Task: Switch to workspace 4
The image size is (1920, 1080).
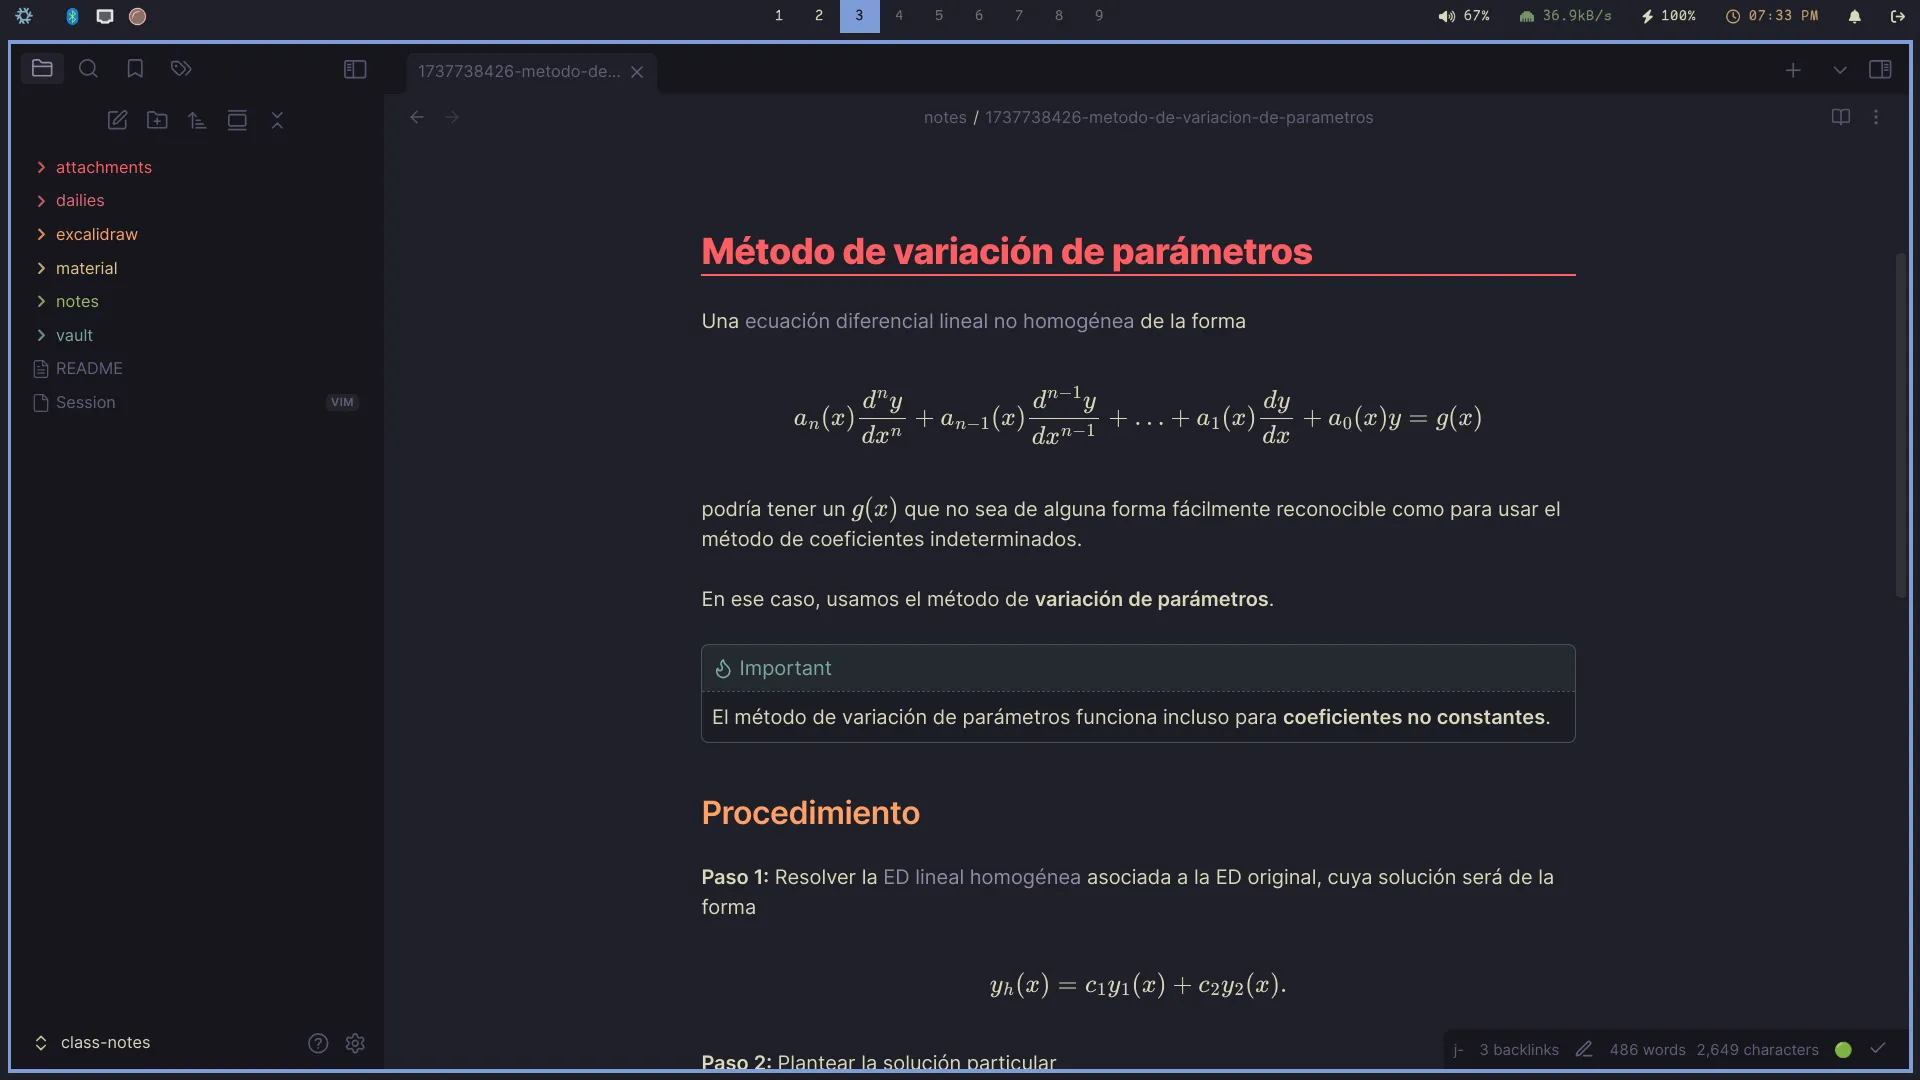Action: [899, 15]
